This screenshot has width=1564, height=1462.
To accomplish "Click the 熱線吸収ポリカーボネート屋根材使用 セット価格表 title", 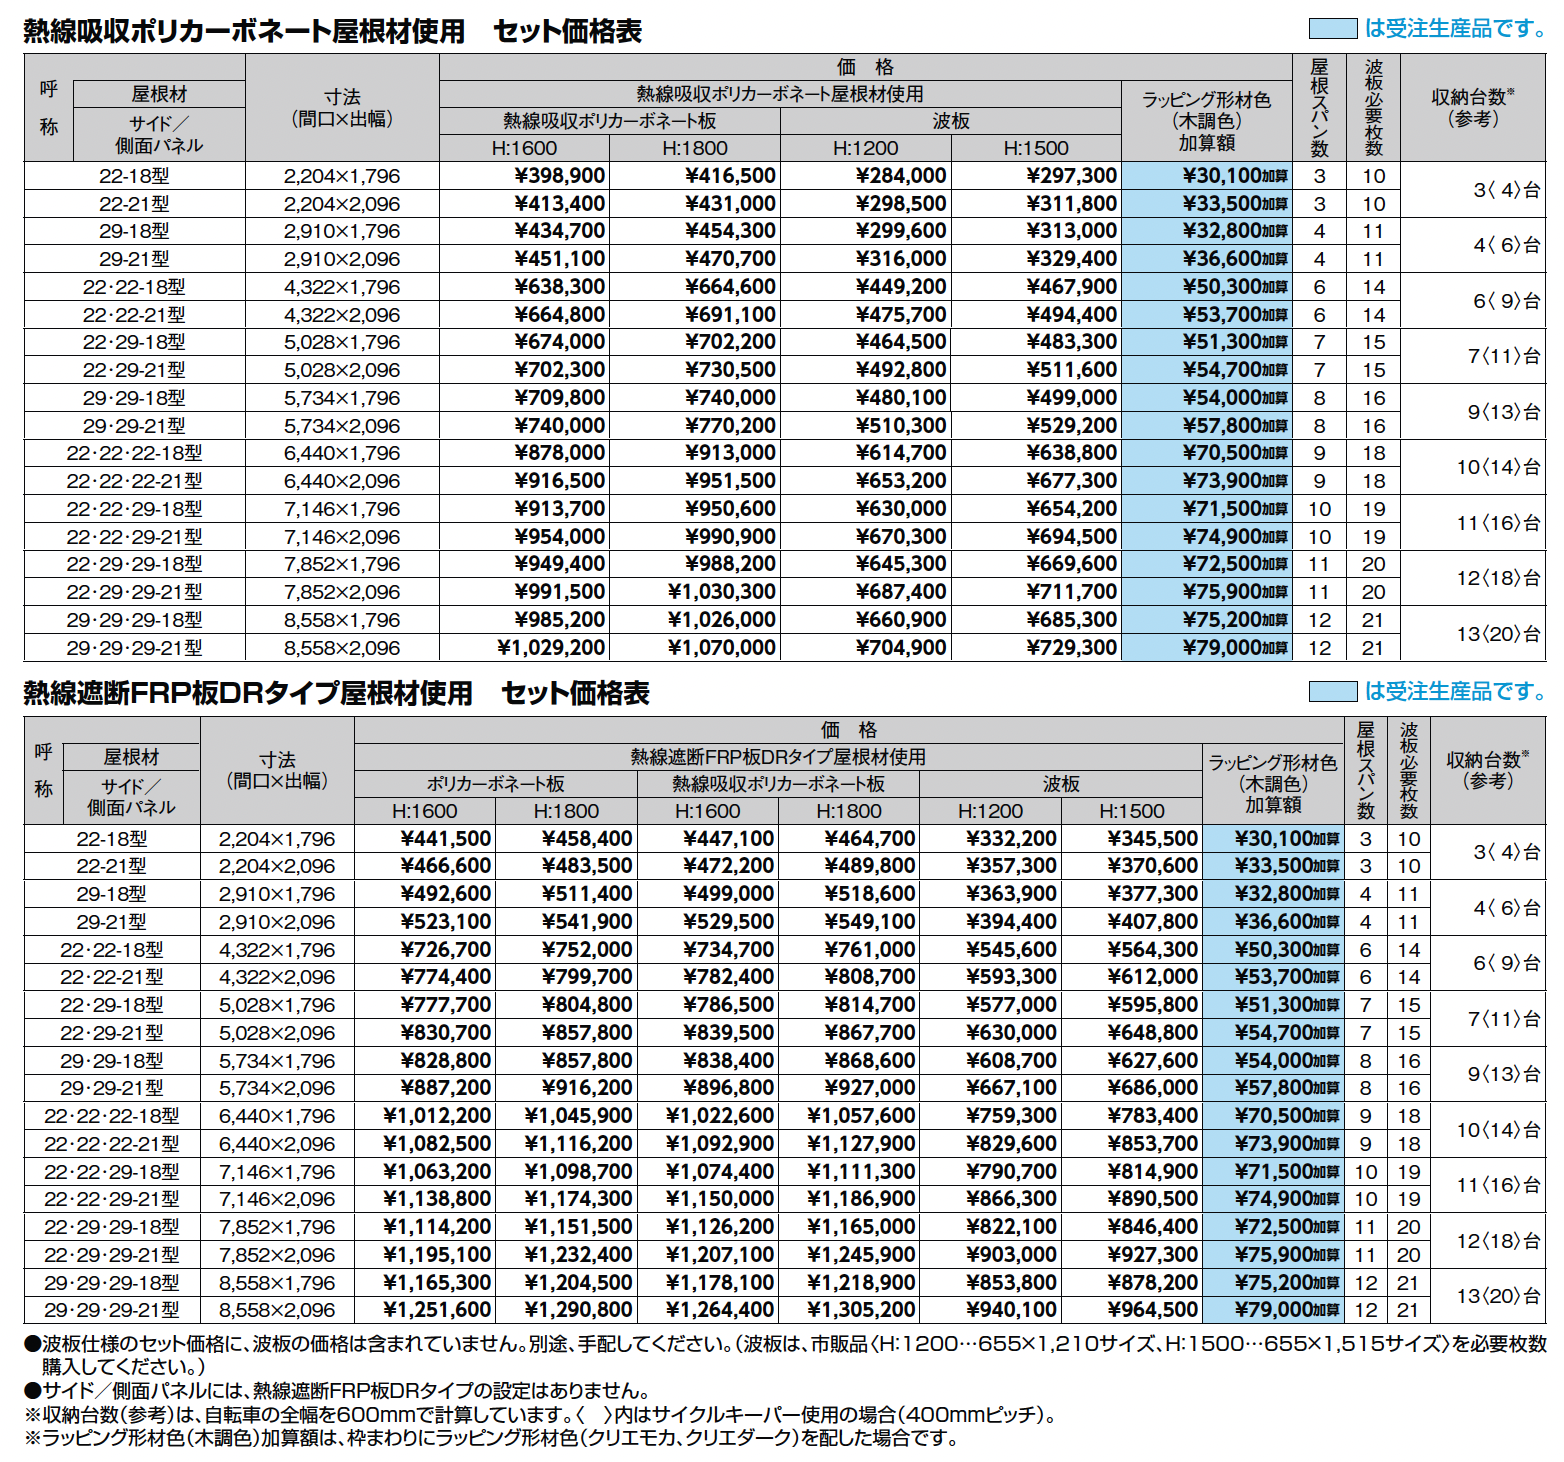I will [x=332, y=31].
